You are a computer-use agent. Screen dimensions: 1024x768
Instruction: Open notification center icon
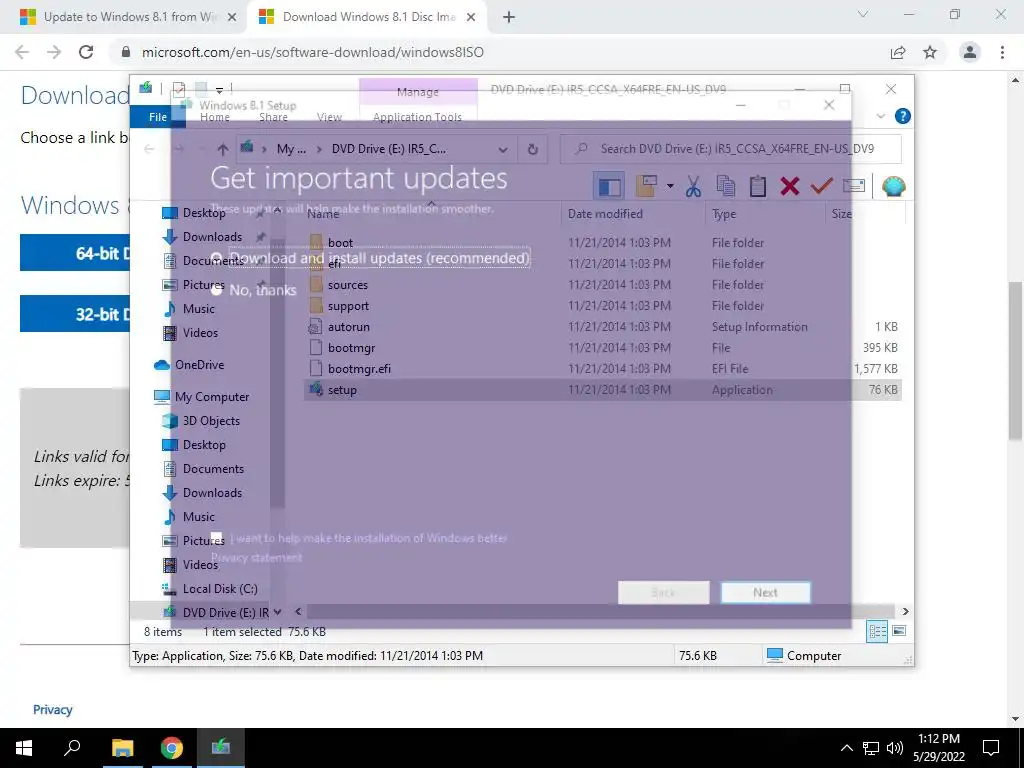click(991, 748)
